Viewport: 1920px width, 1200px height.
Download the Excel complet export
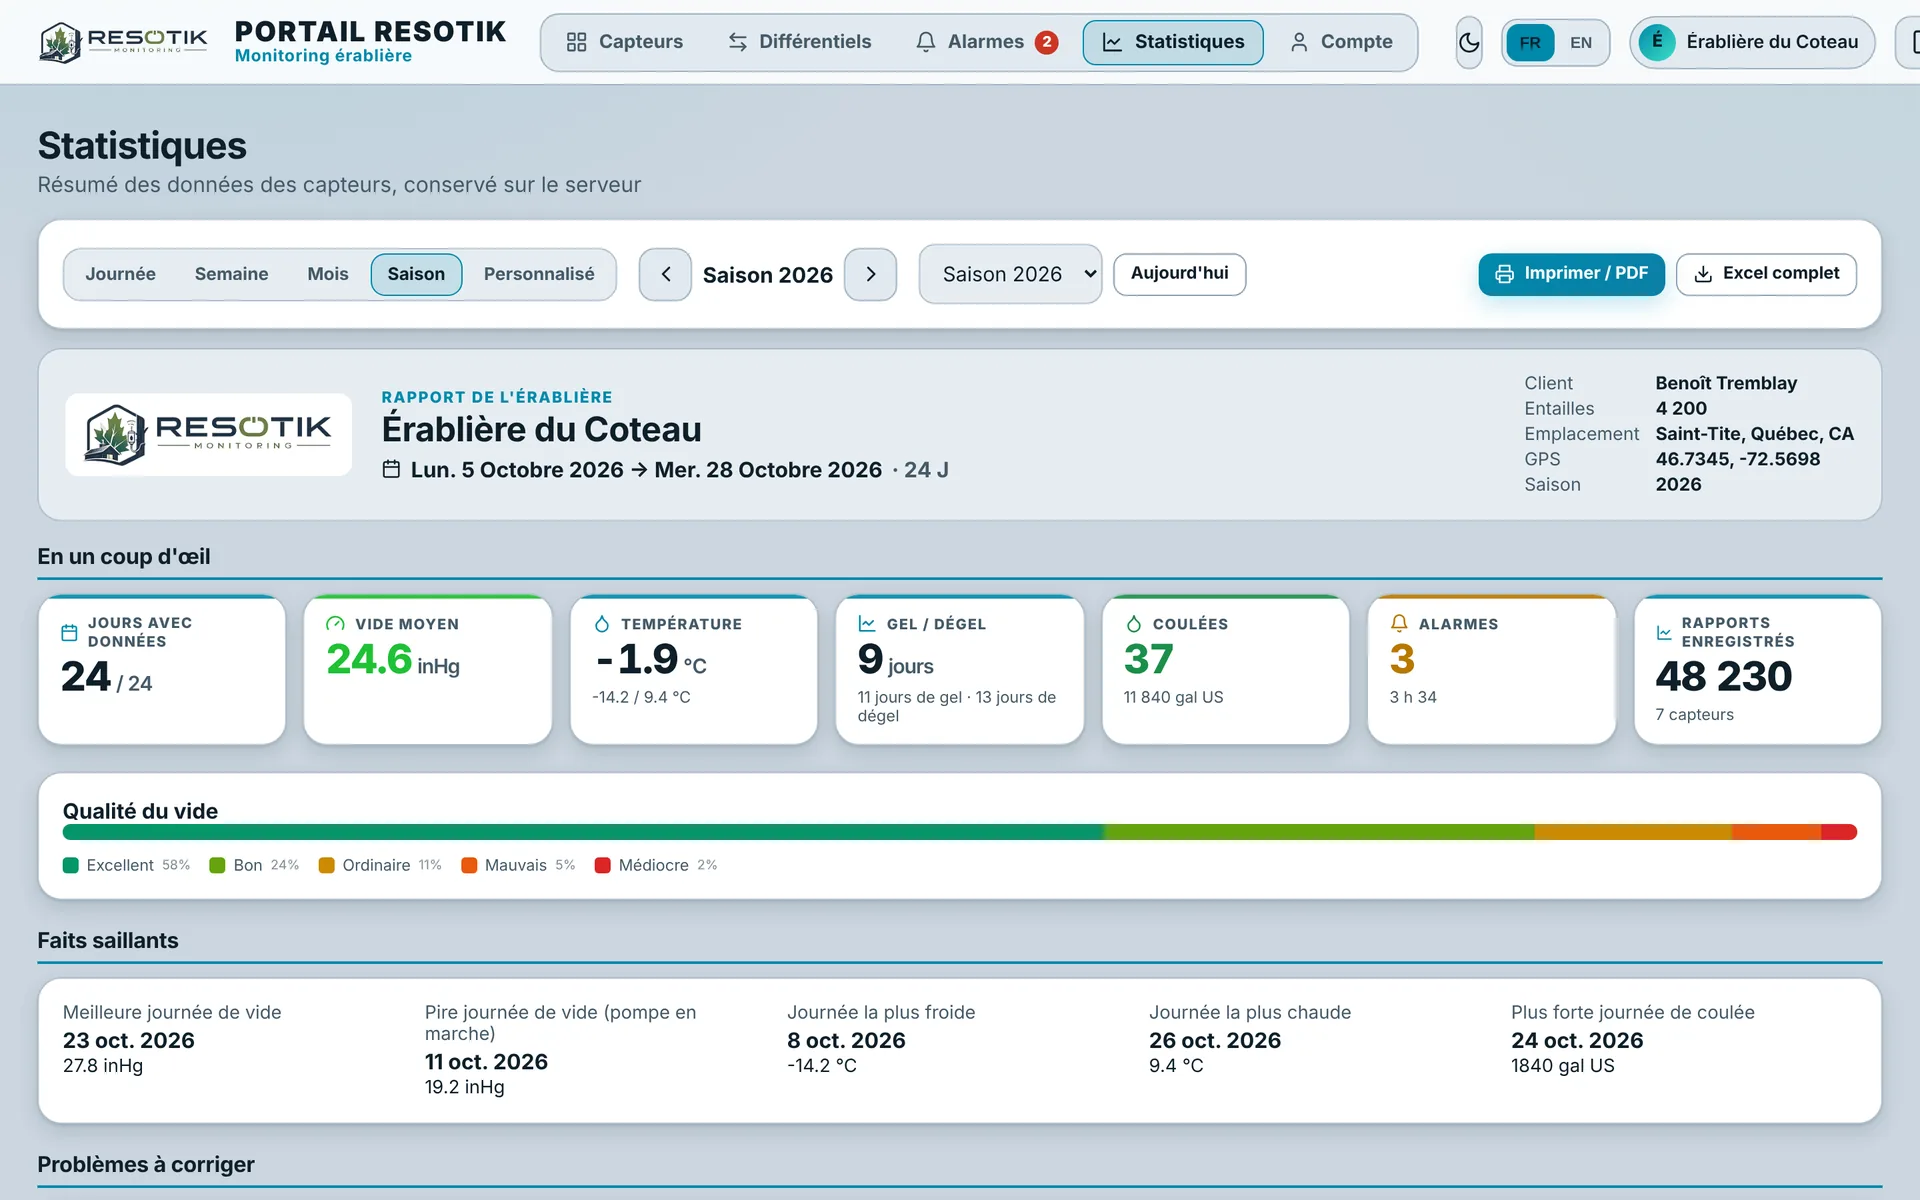click(1766, 274)
